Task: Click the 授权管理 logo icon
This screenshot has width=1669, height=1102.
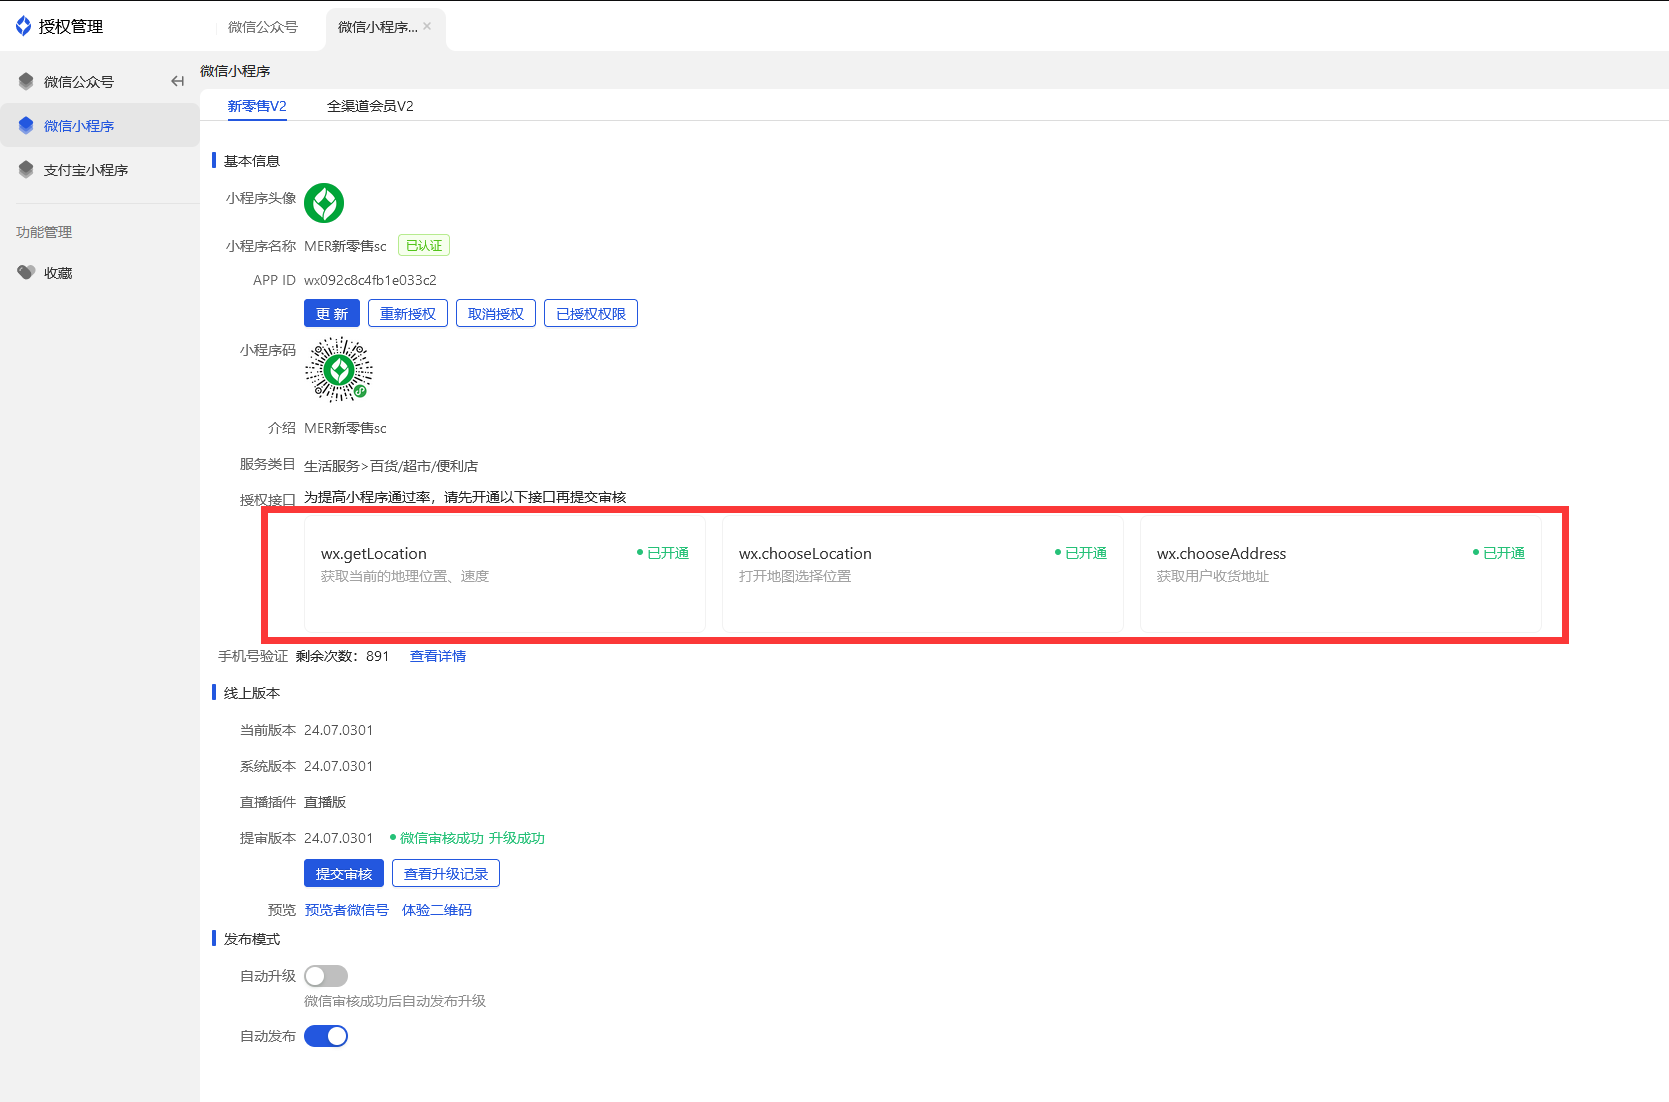Action: (x=23, y=26)
